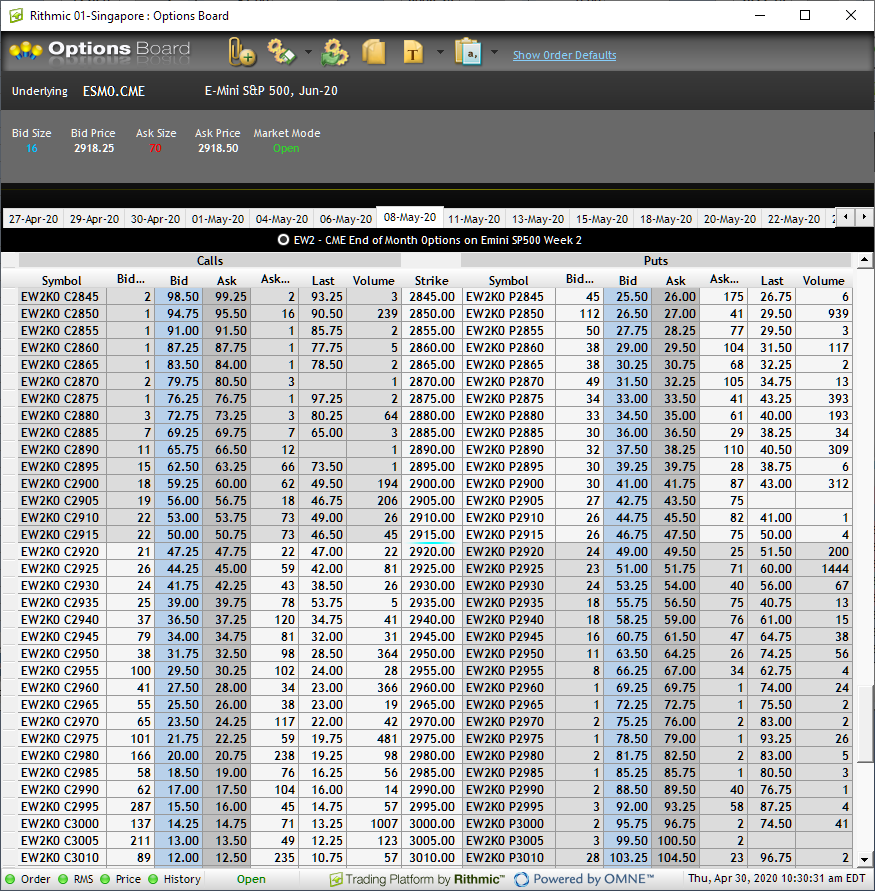Switch to the 11-May-20 expiration tab
875x891 pixels.
[x=474, y=218]
